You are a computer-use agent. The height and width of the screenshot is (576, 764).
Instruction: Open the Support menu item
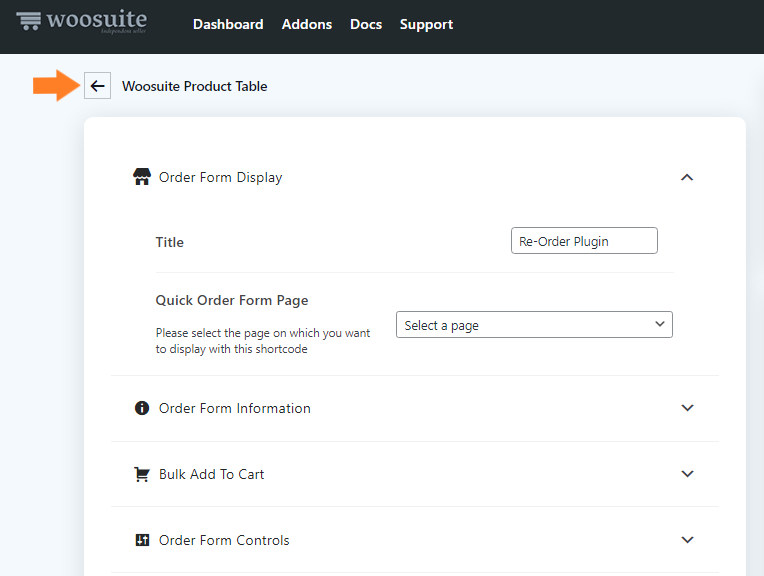pyautogui.click(x=426, y=24)
